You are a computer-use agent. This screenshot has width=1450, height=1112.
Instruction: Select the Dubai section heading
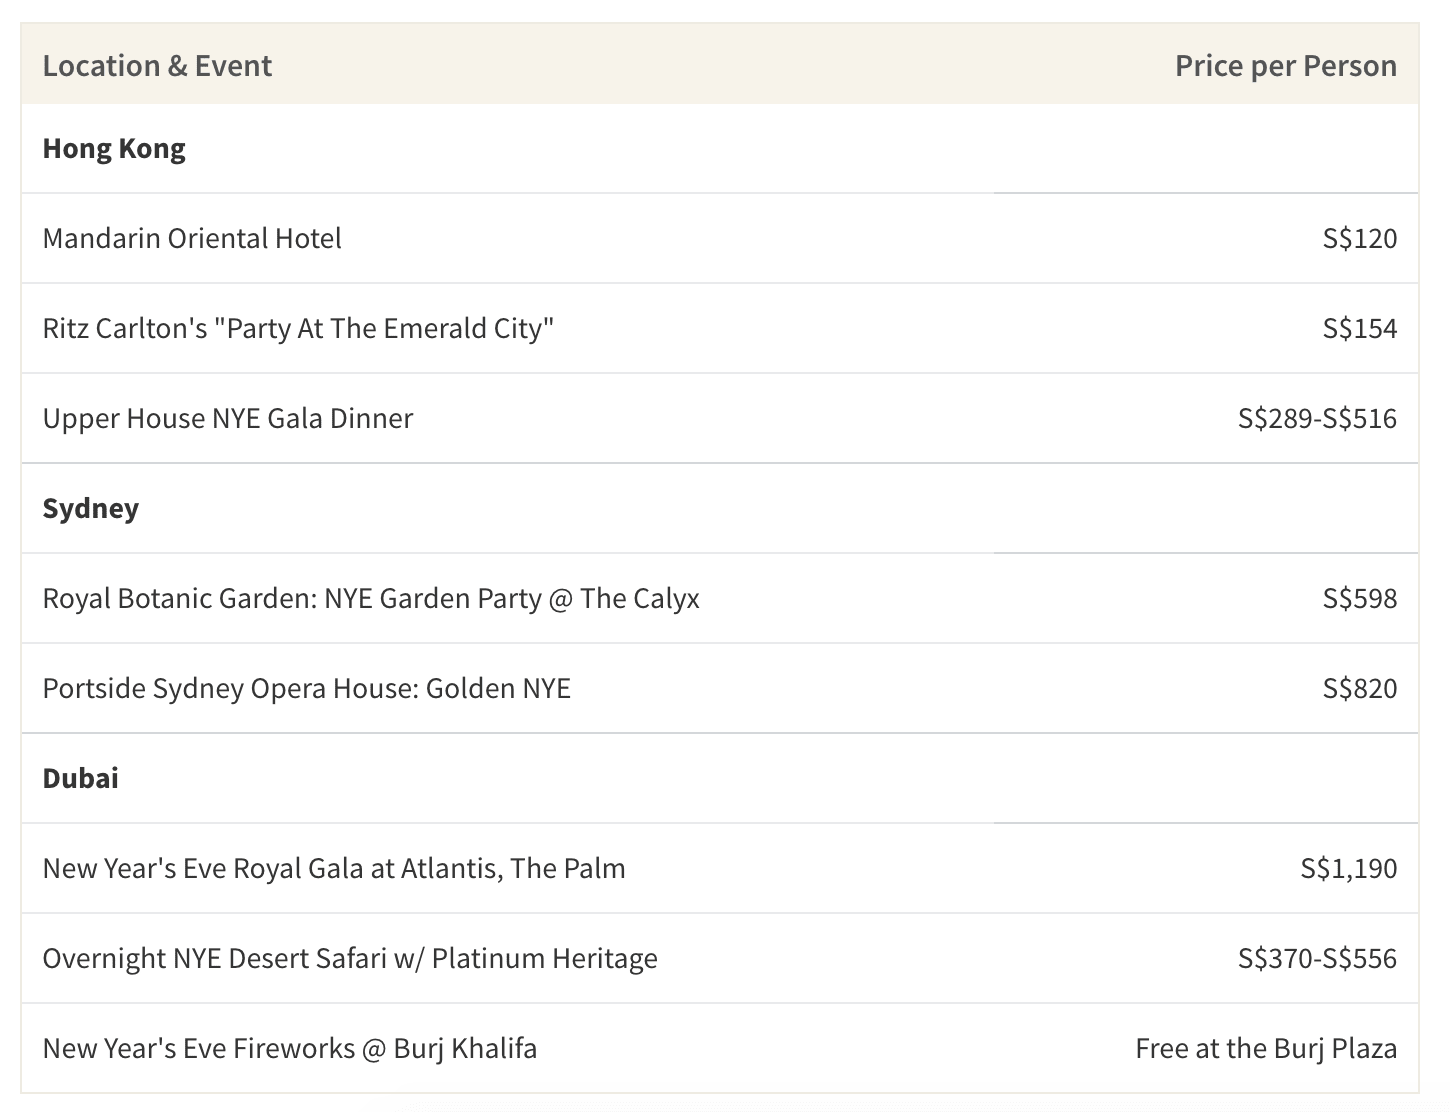pos(81,779)
